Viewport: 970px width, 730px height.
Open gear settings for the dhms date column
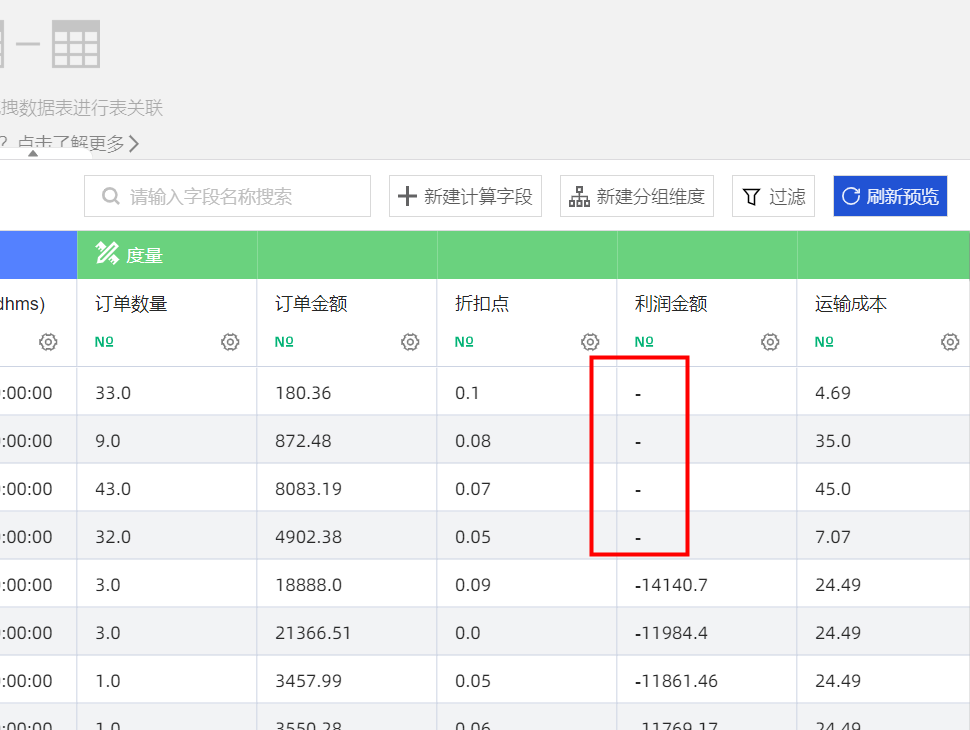(x=48, y=342)
